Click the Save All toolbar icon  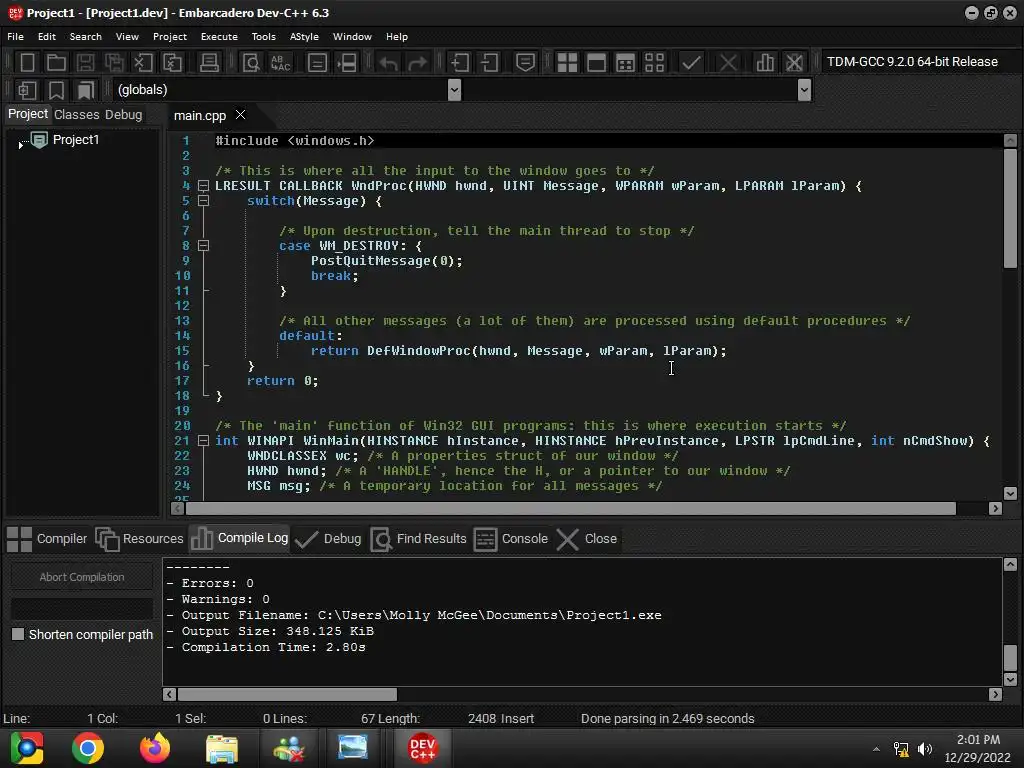pyautogui.click(x=114, y=63)
